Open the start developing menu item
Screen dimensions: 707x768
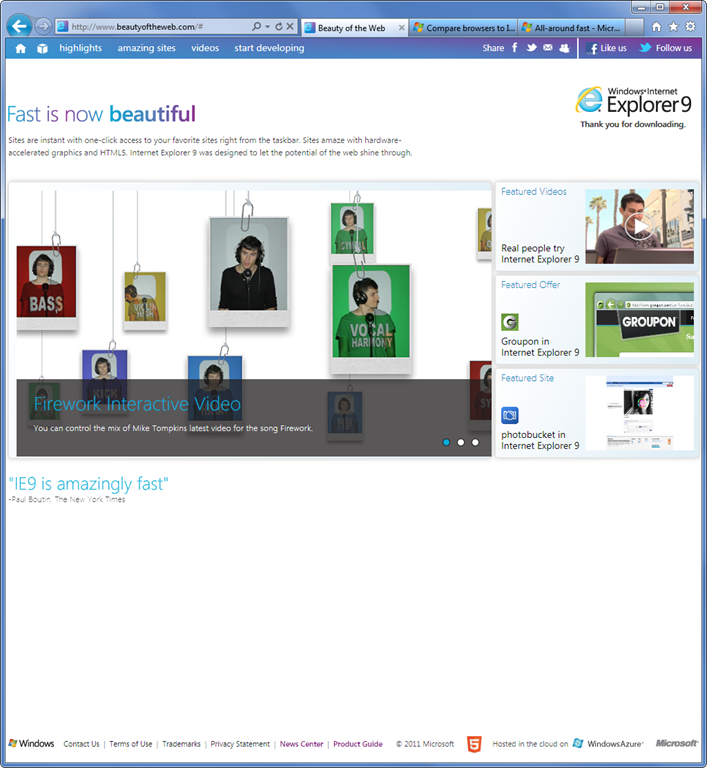(x=269, y=48)
